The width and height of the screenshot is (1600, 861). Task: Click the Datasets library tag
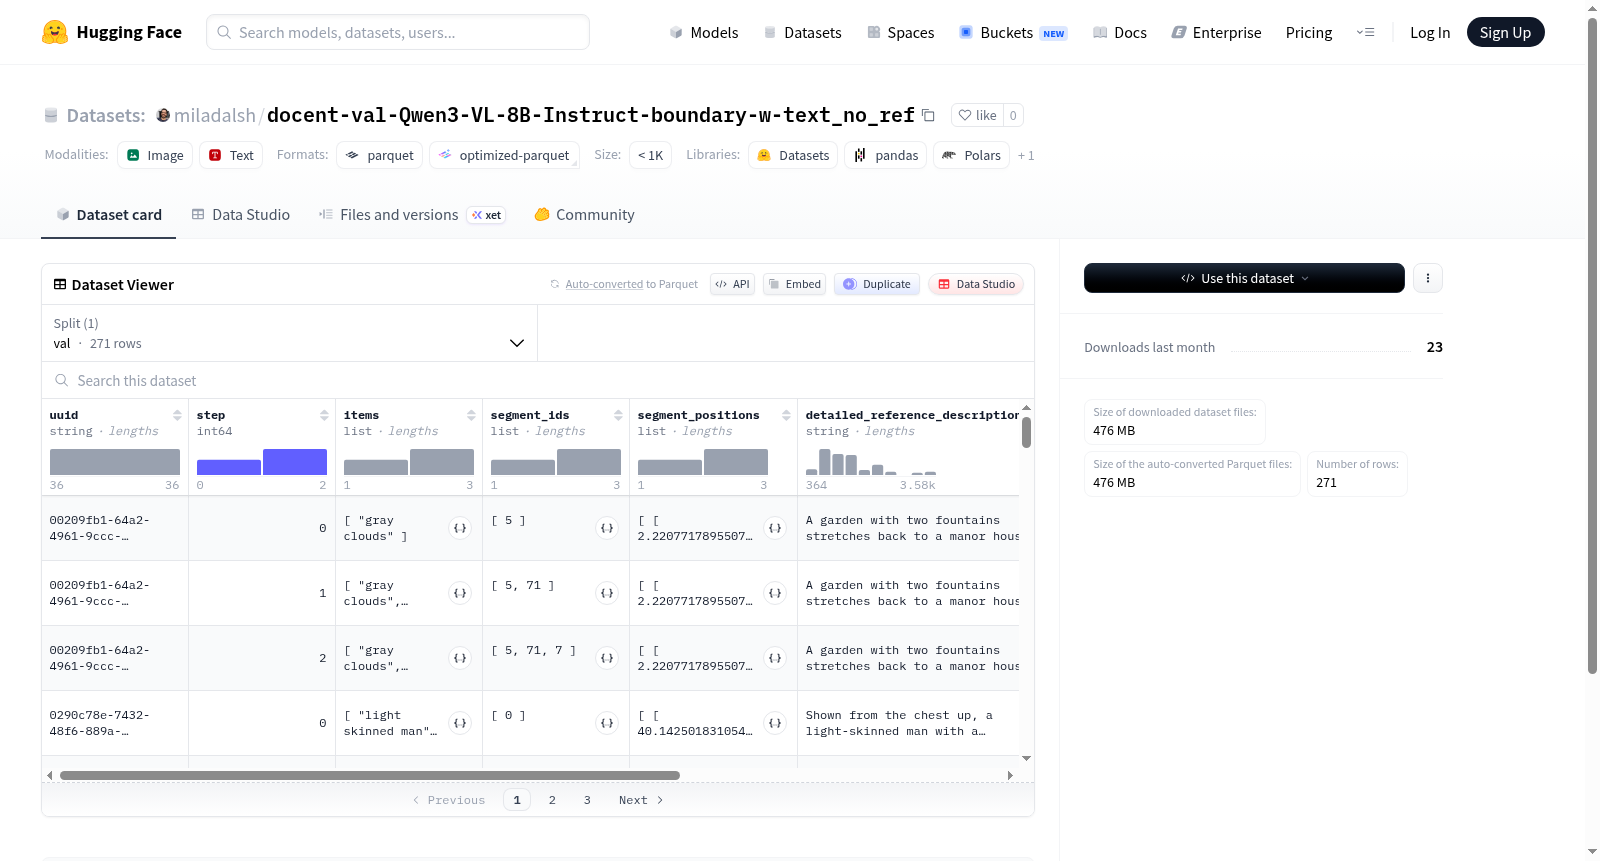click(x=793, y=155)
